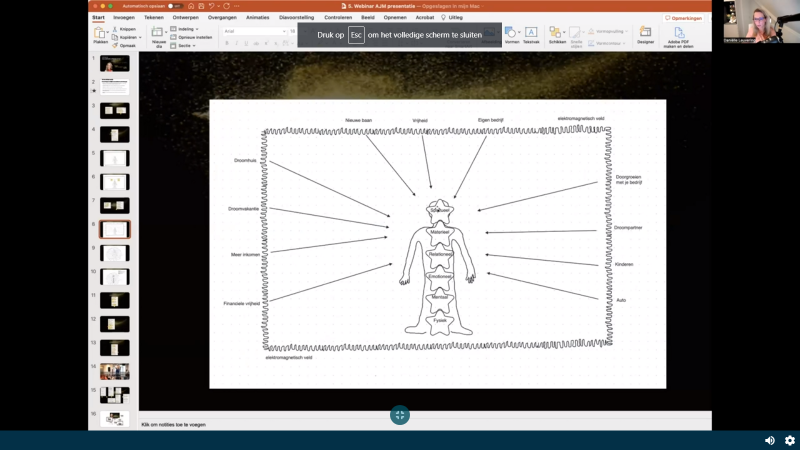The image size is (800, 450).
Task: Open the Designer pane icon
Action: click(645, 34)
